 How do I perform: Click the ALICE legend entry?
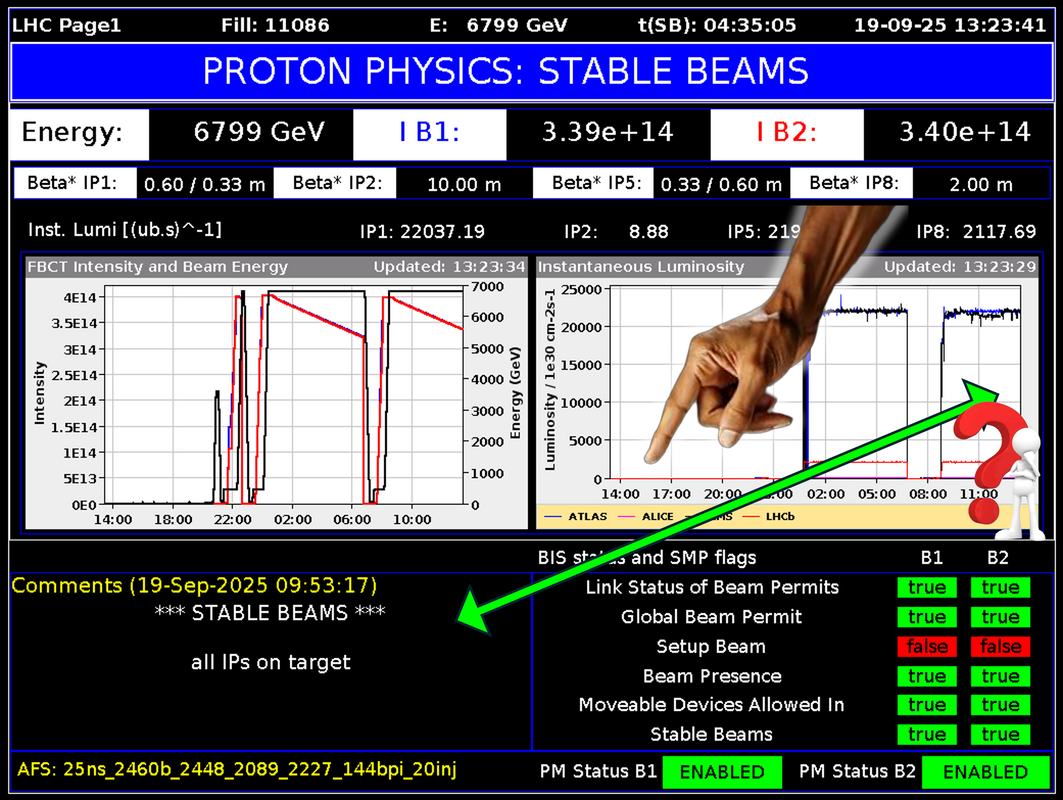coord(642,517)
